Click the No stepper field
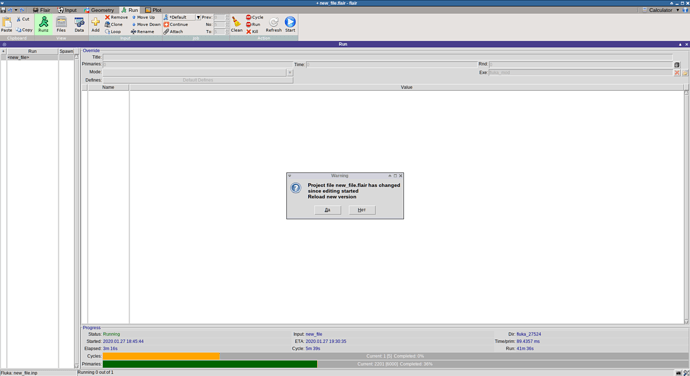 [x=220, y=25]
